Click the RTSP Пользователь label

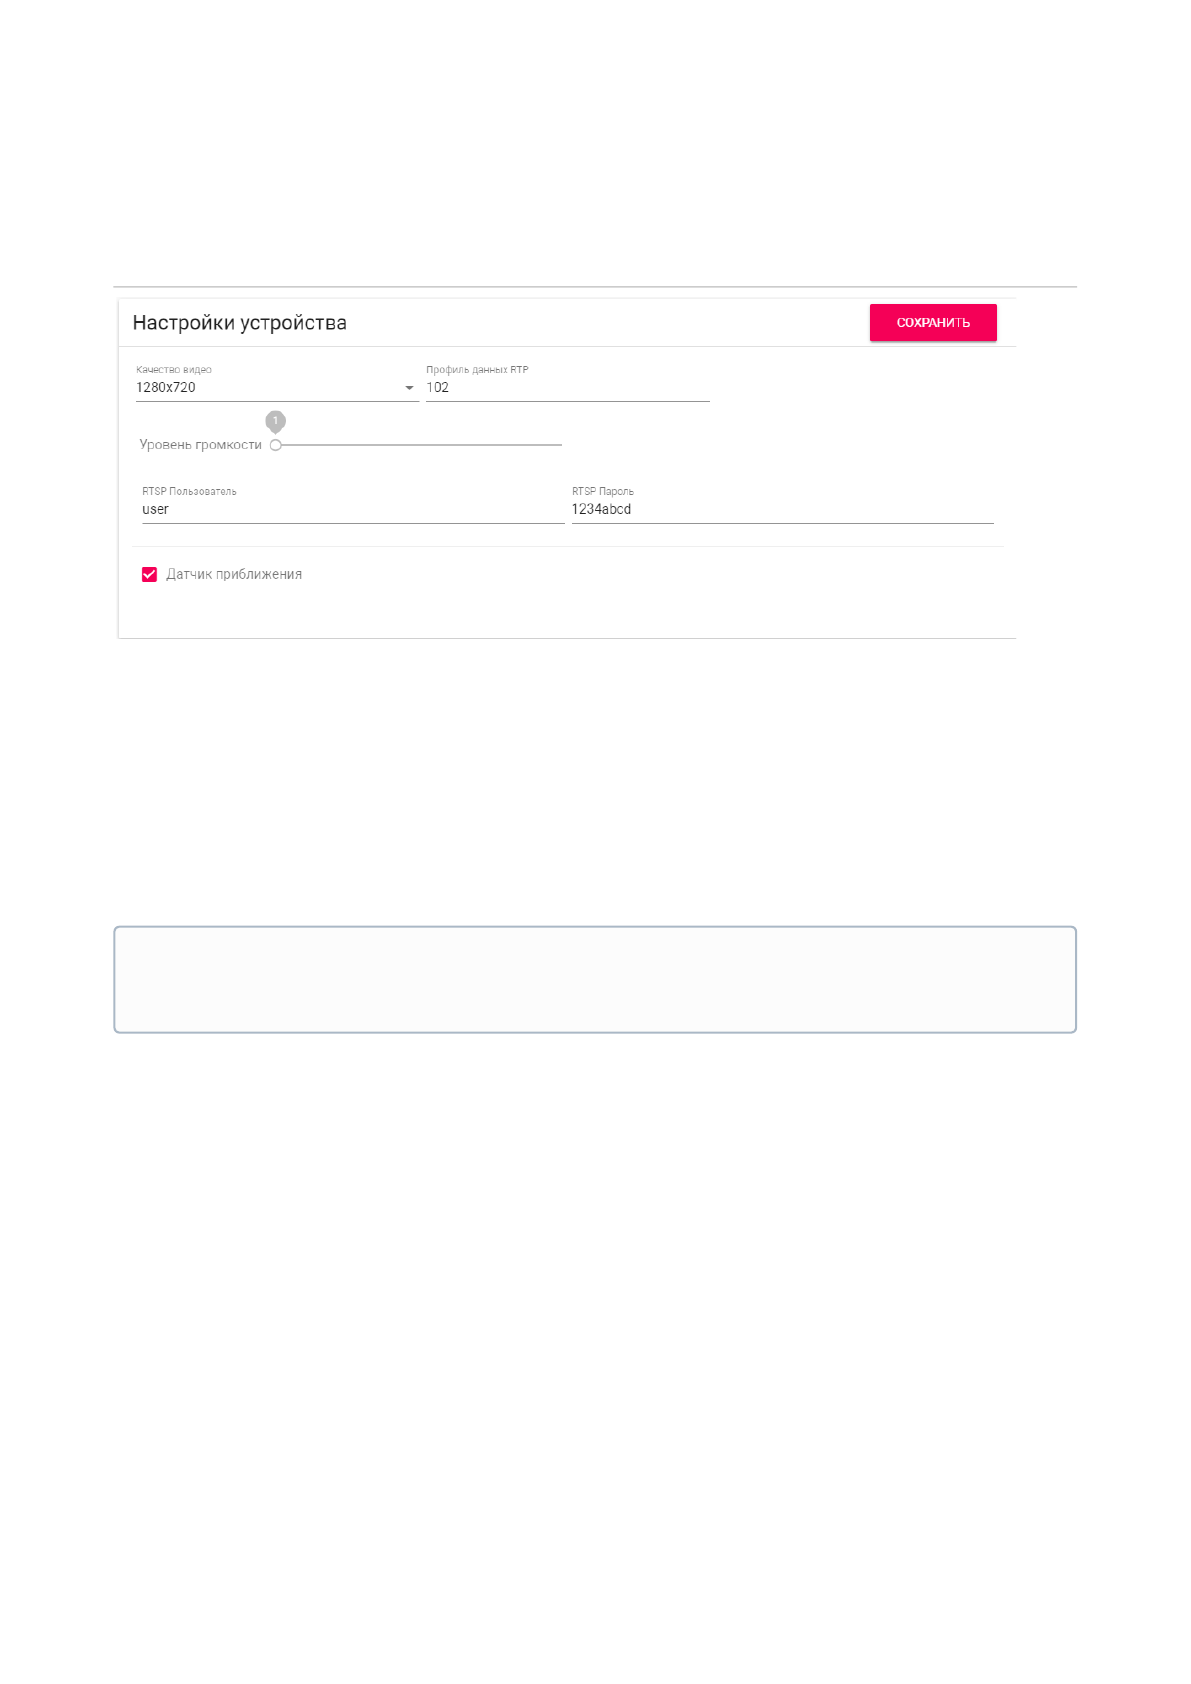pos(189,492)
